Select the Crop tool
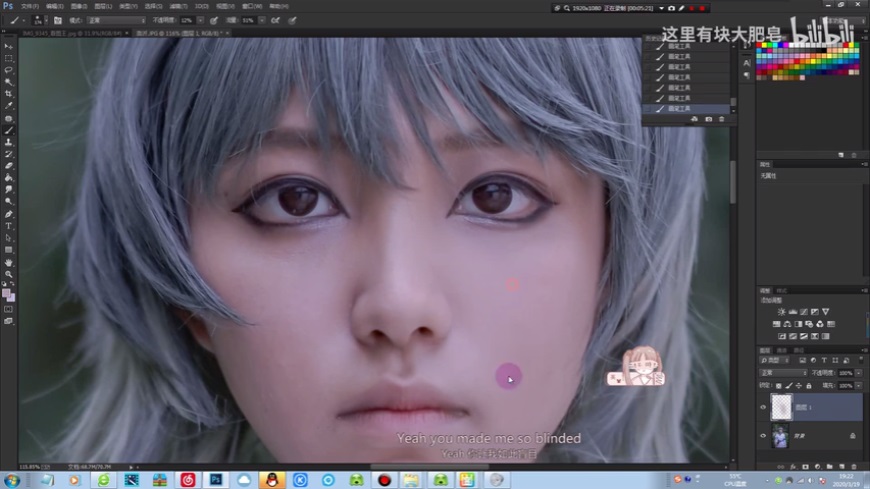This screenshot has height=489, width=870. (8, 94)
